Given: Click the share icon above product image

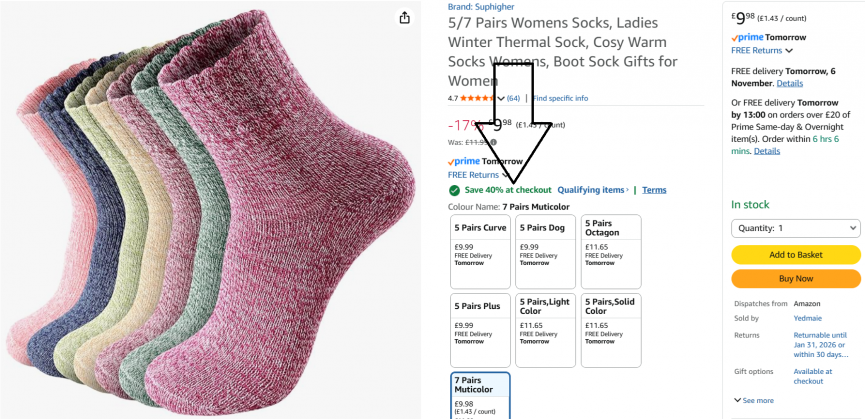Looking at the screenshot, I should 404,17.
